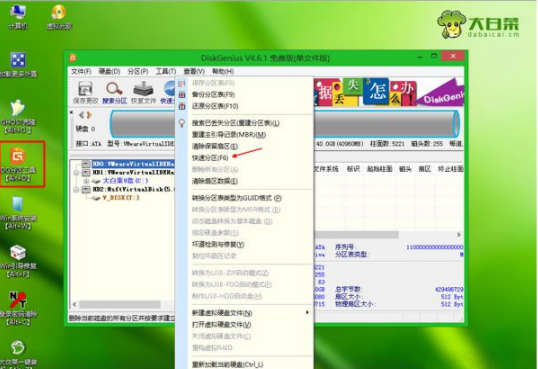The height and width of the screenshot is (369, 538).
Task: Launch the Win系统安装 (Alt+W) desktop shortcut
Action: 18,212
